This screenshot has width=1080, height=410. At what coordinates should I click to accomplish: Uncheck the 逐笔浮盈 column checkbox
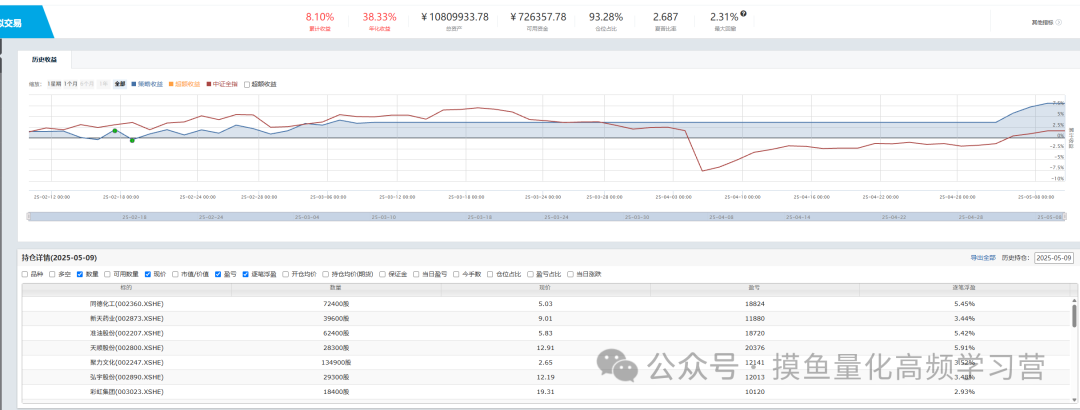(x=245, y=274)
